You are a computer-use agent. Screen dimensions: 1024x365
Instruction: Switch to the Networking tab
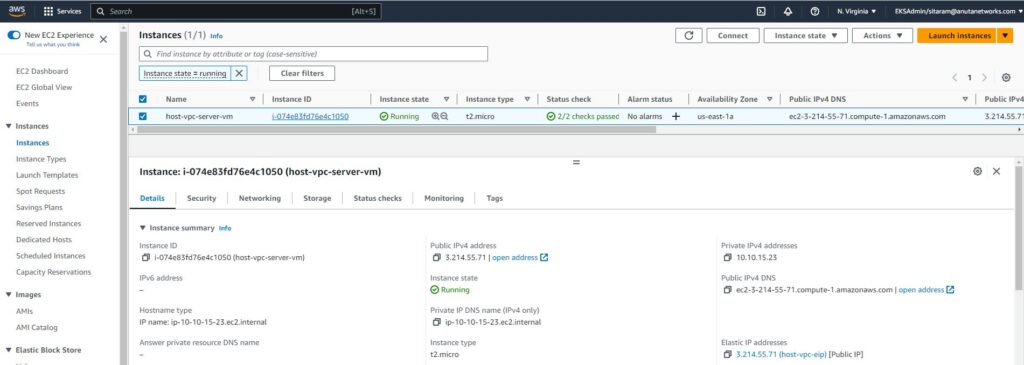click(259, 198)
